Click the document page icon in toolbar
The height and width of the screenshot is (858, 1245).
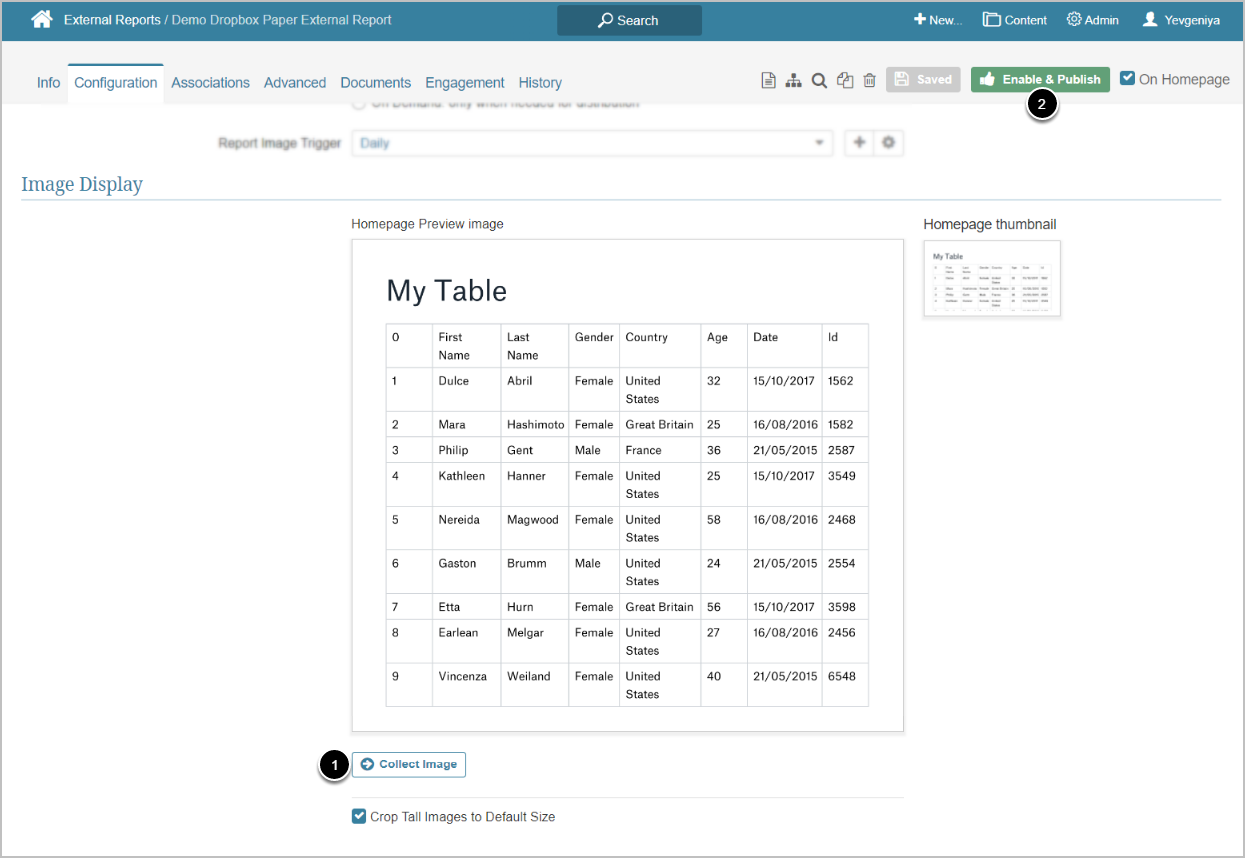pyautogui.click(x=768, y=81)
